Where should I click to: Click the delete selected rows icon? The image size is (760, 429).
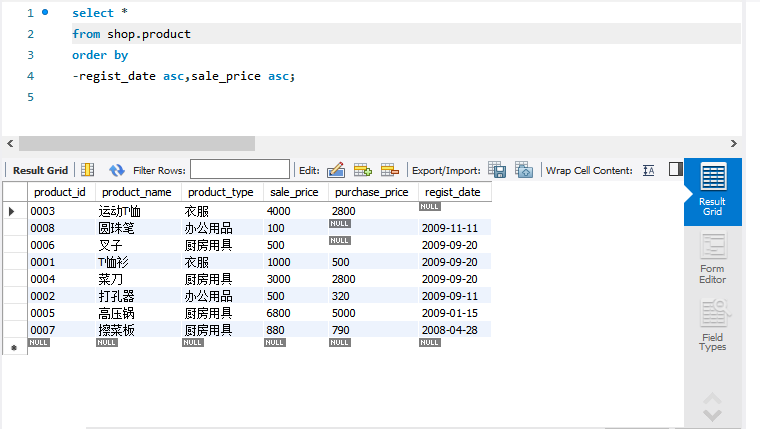pos(390,170)
